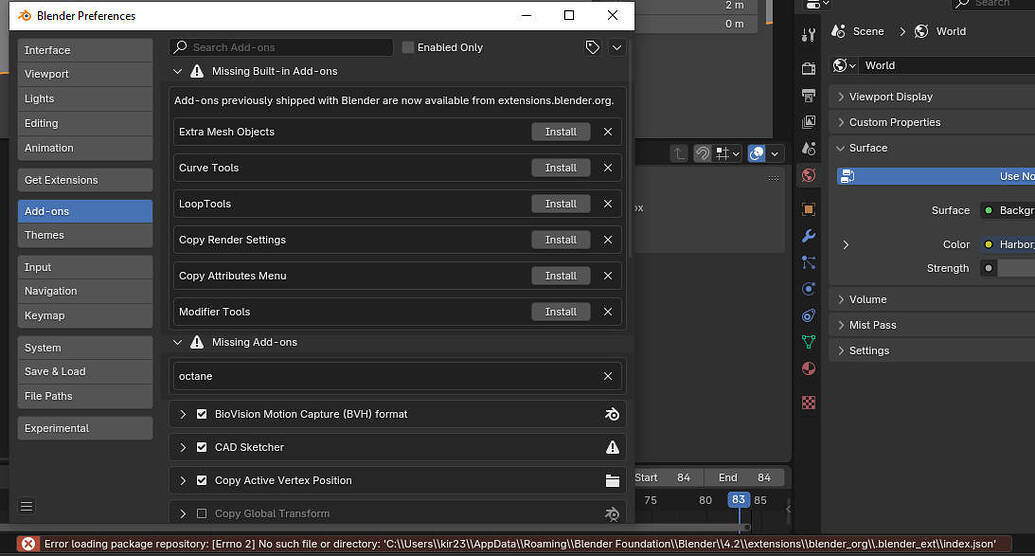Screen dimensions: 1035x556
Task: Install Copy Render Settings add-on
Action: 560,240
